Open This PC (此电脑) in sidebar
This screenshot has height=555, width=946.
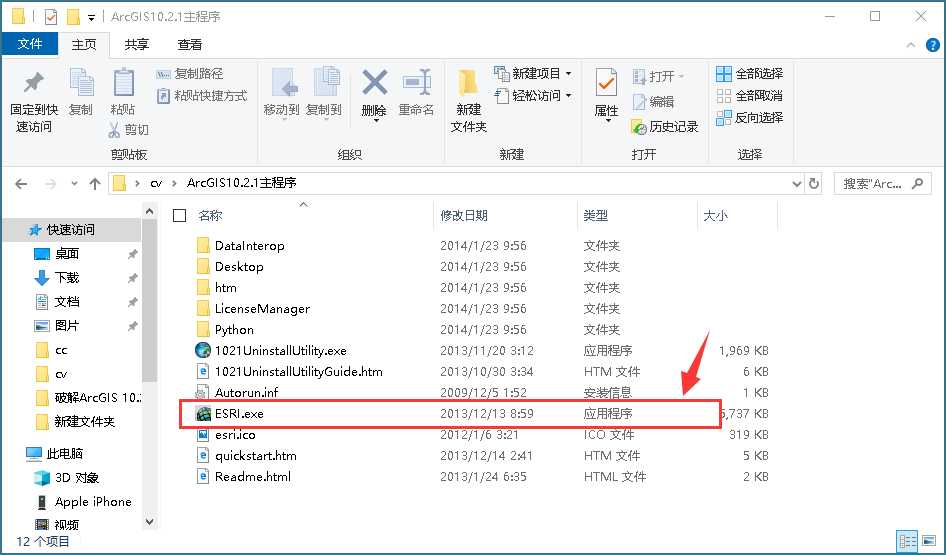65,454
